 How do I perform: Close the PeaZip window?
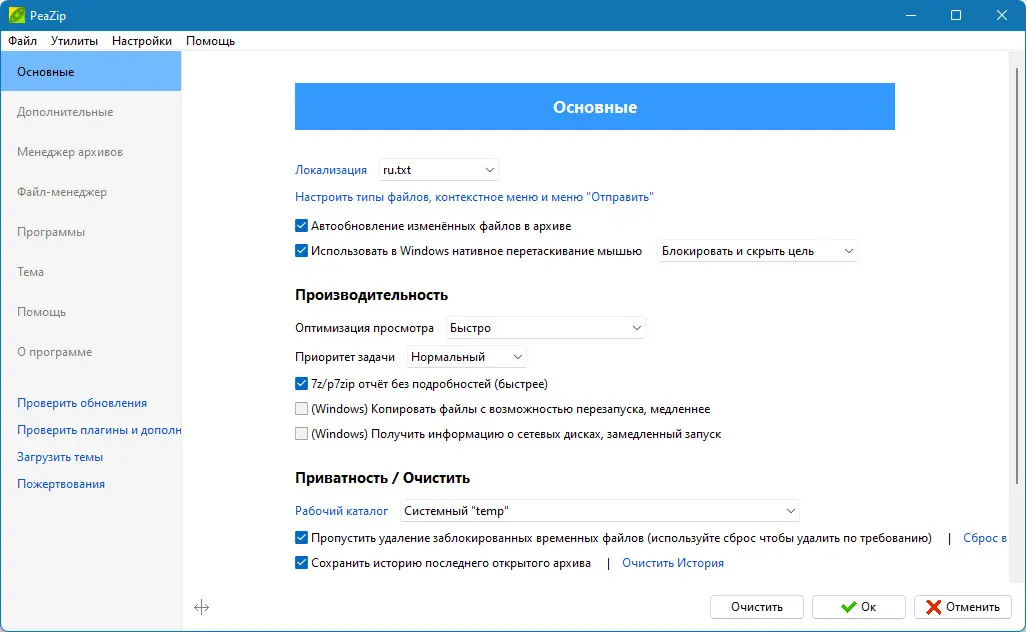1002,15
